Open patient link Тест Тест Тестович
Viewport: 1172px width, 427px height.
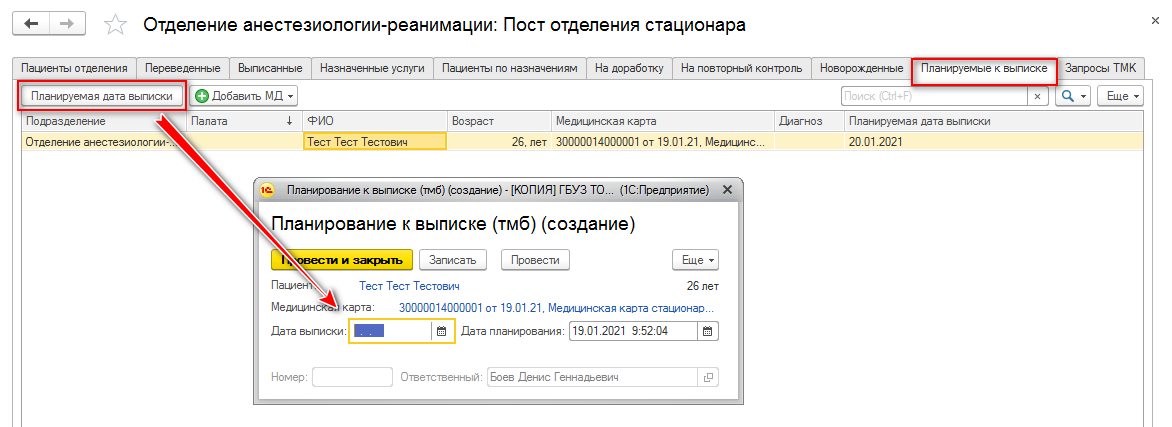point(417,286)
